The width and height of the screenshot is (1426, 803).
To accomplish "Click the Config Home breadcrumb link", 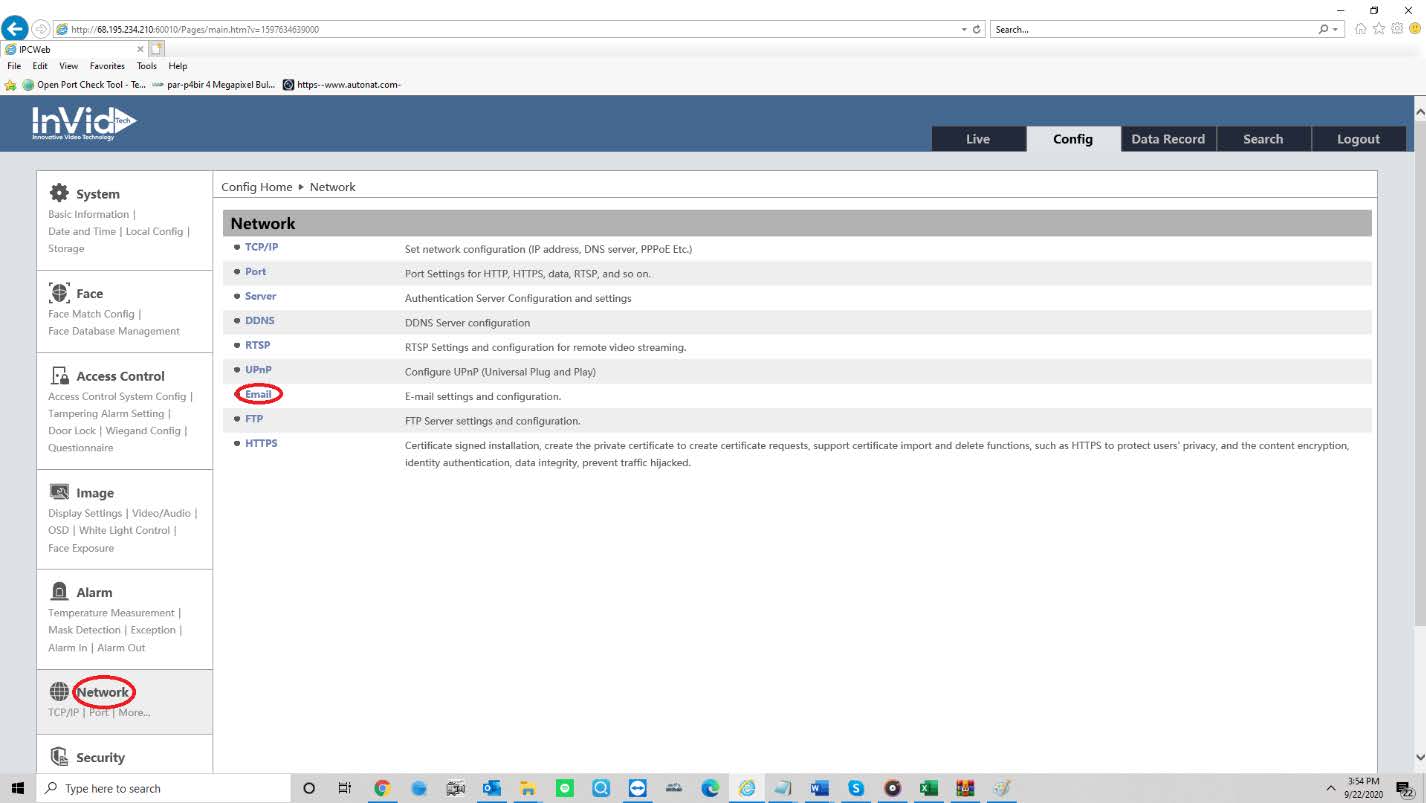I will point(257,187).
